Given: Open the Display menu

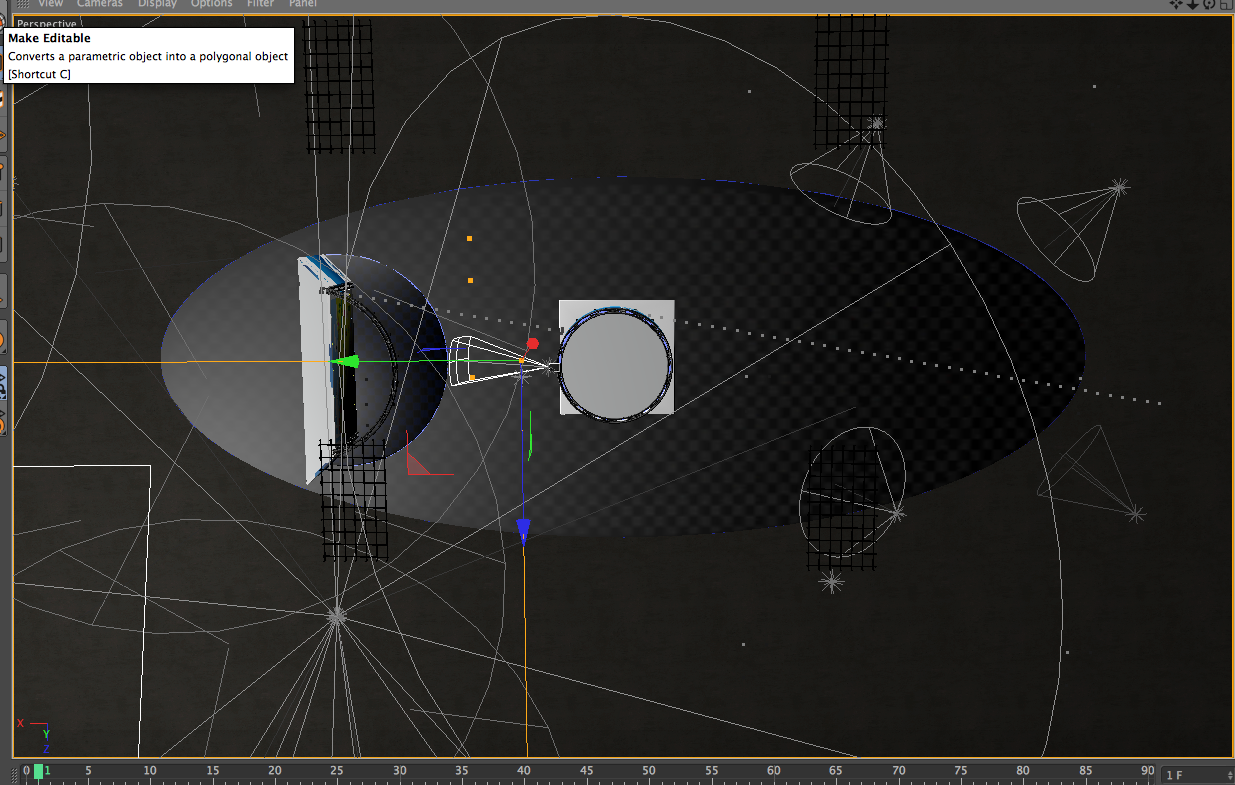Looking at the screenshot, I should [157, 4].
